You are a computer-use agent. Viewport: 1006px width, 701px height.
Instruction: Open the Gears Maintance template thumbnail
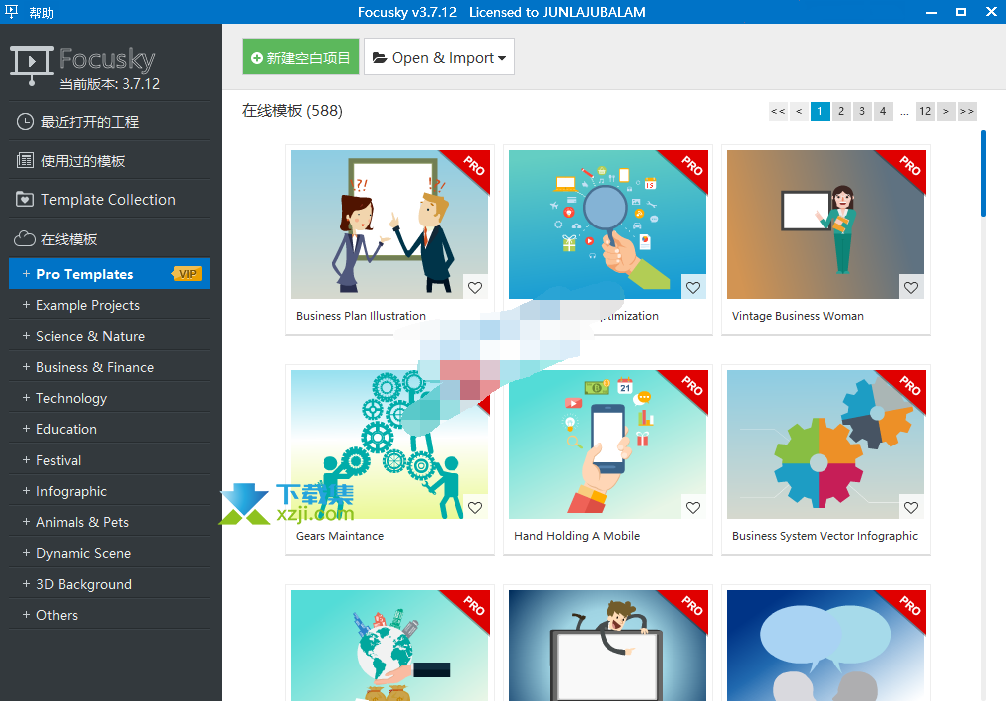(x=389, y=444)
